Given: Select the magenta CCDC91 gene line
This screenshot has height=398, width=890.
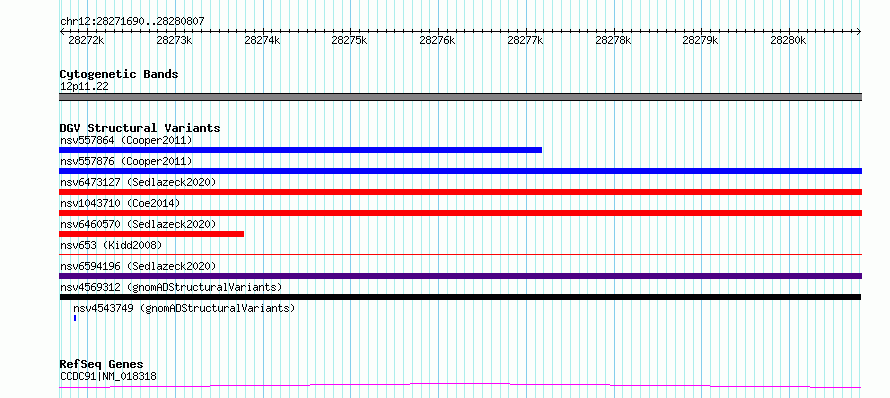Looking at the screenshot, I should click(460, 386).
